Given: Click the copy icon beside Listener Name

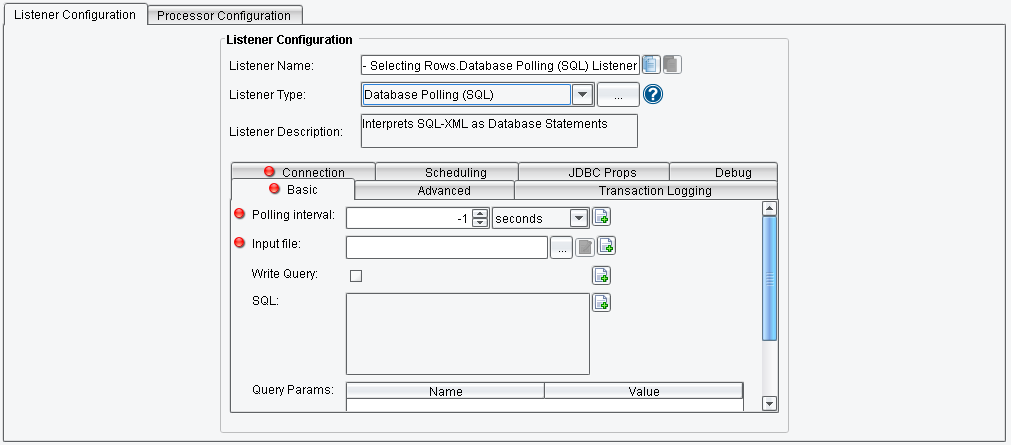Looking at the screenshot, I should pos(651,65).
